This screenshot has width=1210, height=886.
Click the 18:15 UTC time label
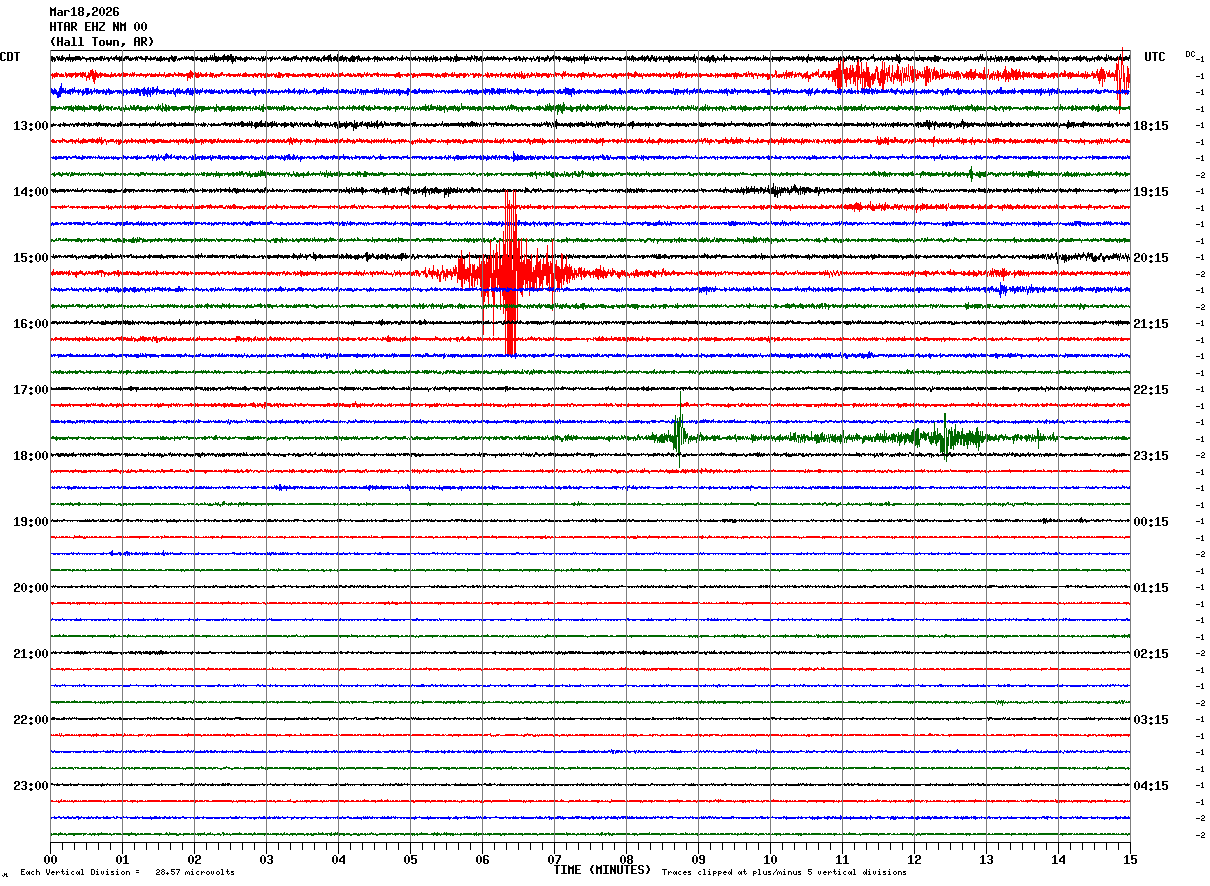click(x=1151, y=125)
